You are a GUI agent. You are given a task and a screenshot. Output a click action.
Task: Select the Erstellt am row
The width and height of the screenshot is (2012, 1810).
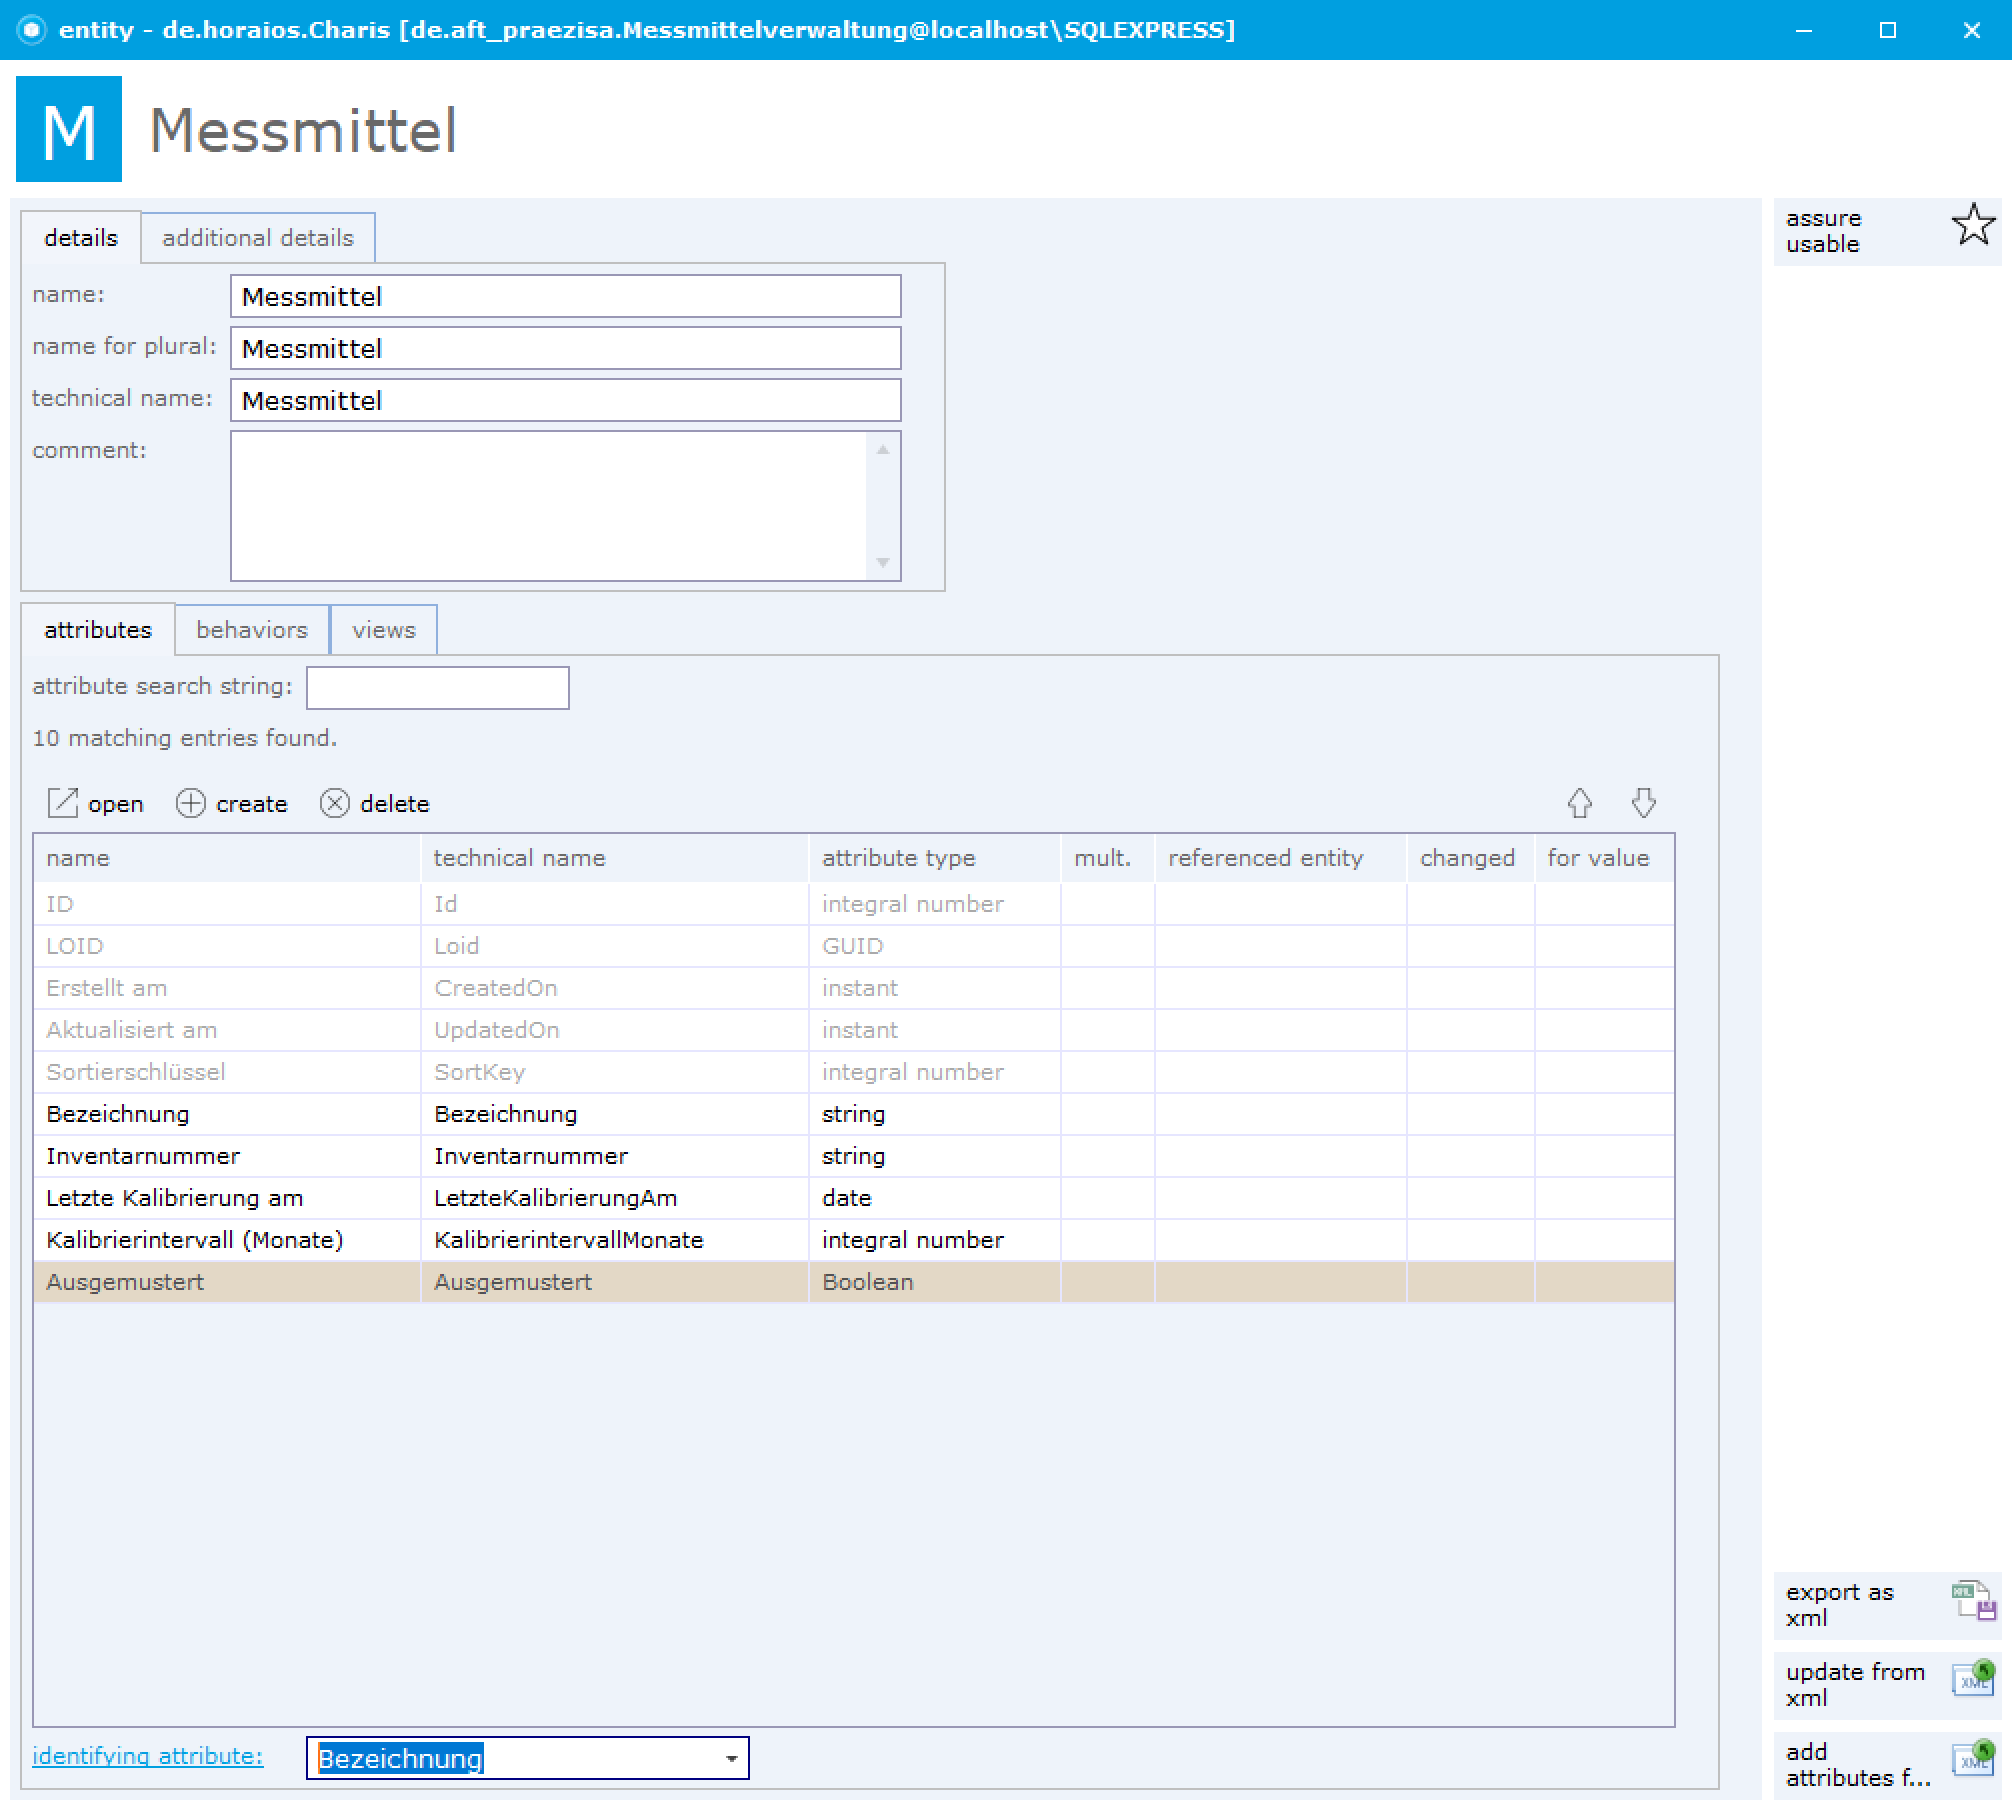tap(854, 988)
